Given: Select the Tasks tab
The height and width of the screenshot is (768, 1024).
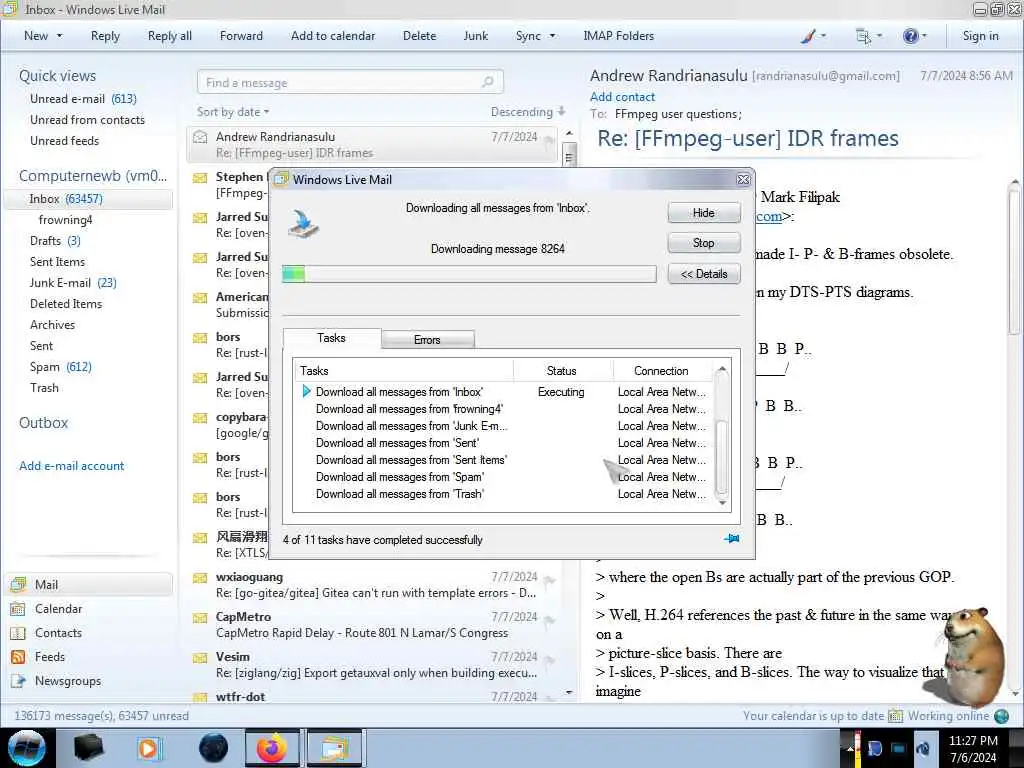Looking at the screenshot, I should [332, 338].
